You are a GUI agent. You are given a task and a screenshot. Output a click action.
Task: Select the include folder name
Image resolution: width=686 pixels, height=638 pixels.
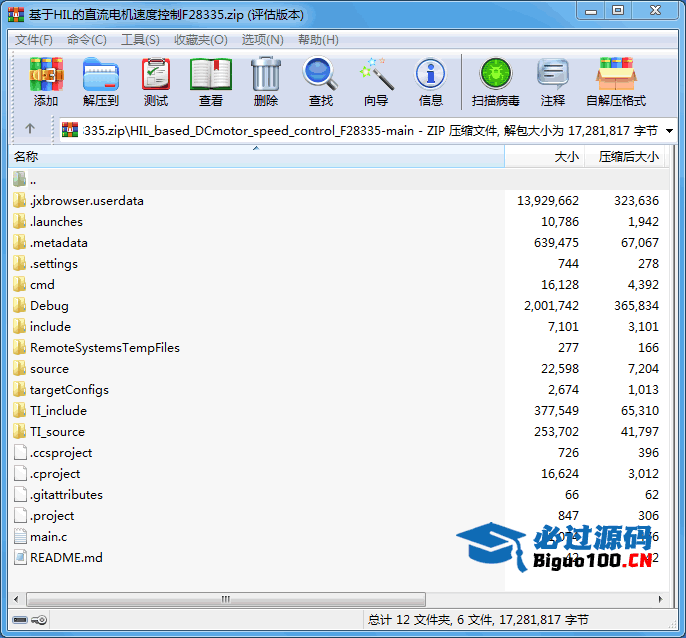pyautogui.click(x=50, y=327)
